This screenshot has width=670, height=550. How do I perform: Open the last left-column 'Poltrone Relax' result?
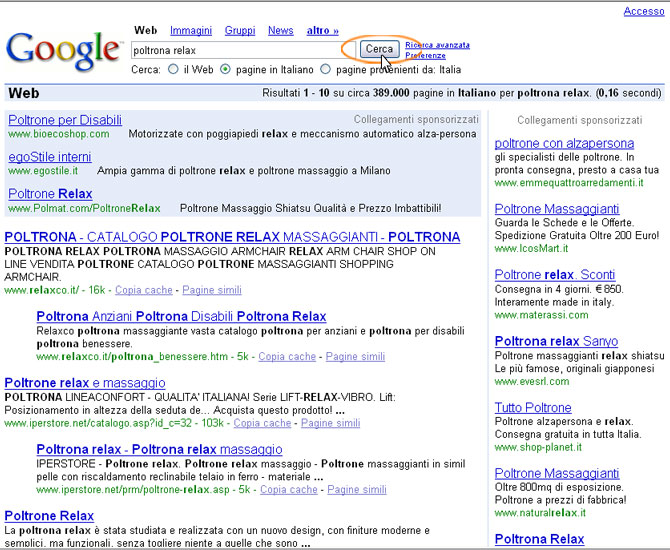coord(49,516)
